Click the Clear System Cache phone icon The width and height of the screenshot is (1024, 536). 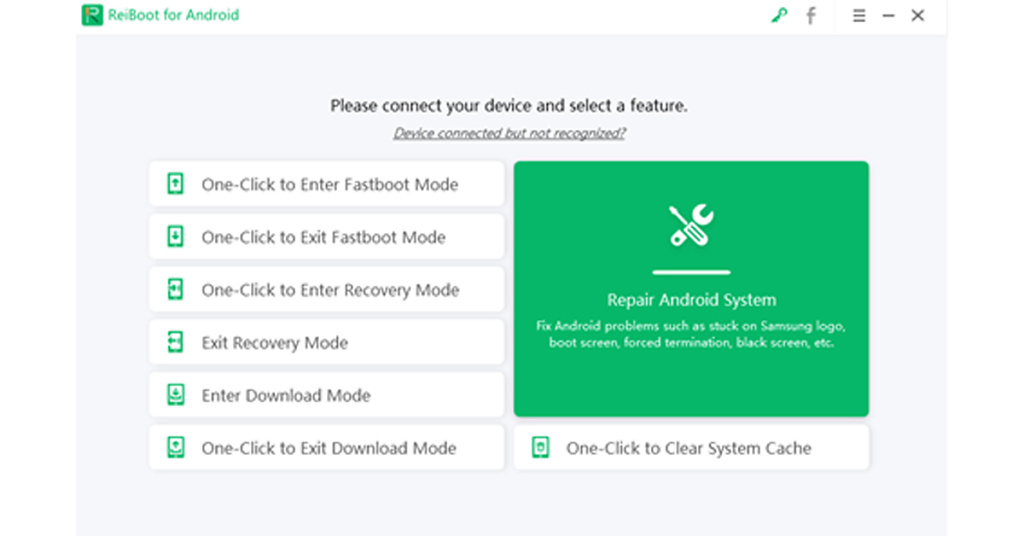[x=541, y=448]
